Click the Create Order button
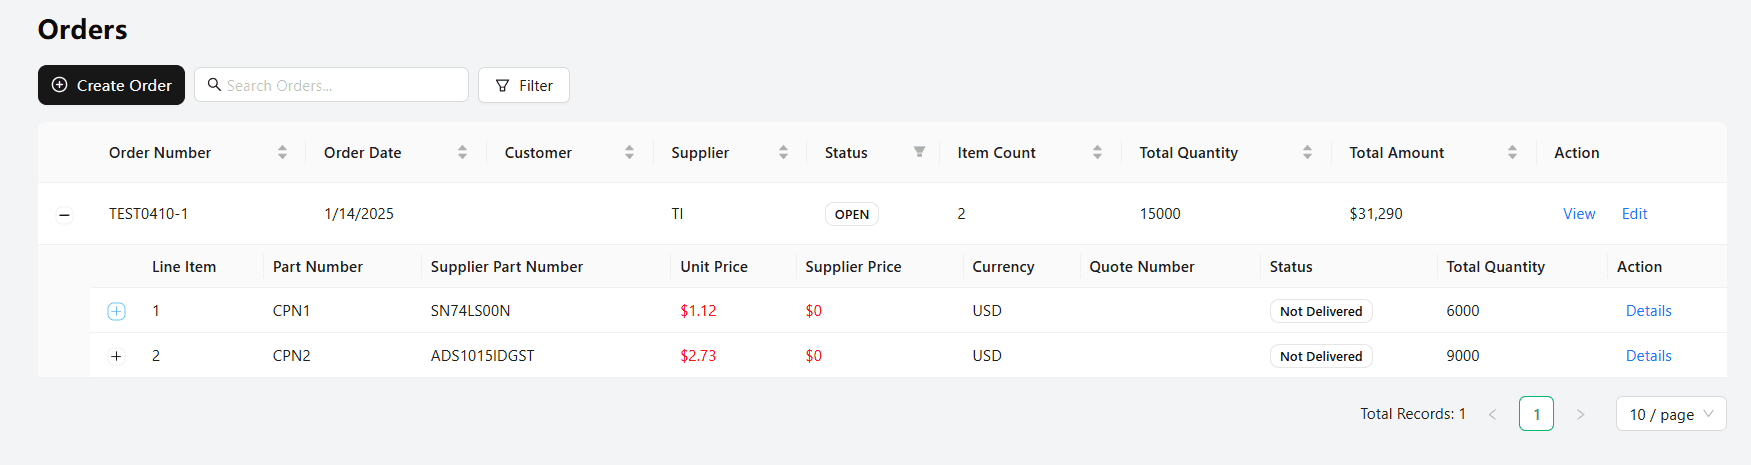 click(x=111, y=85)
